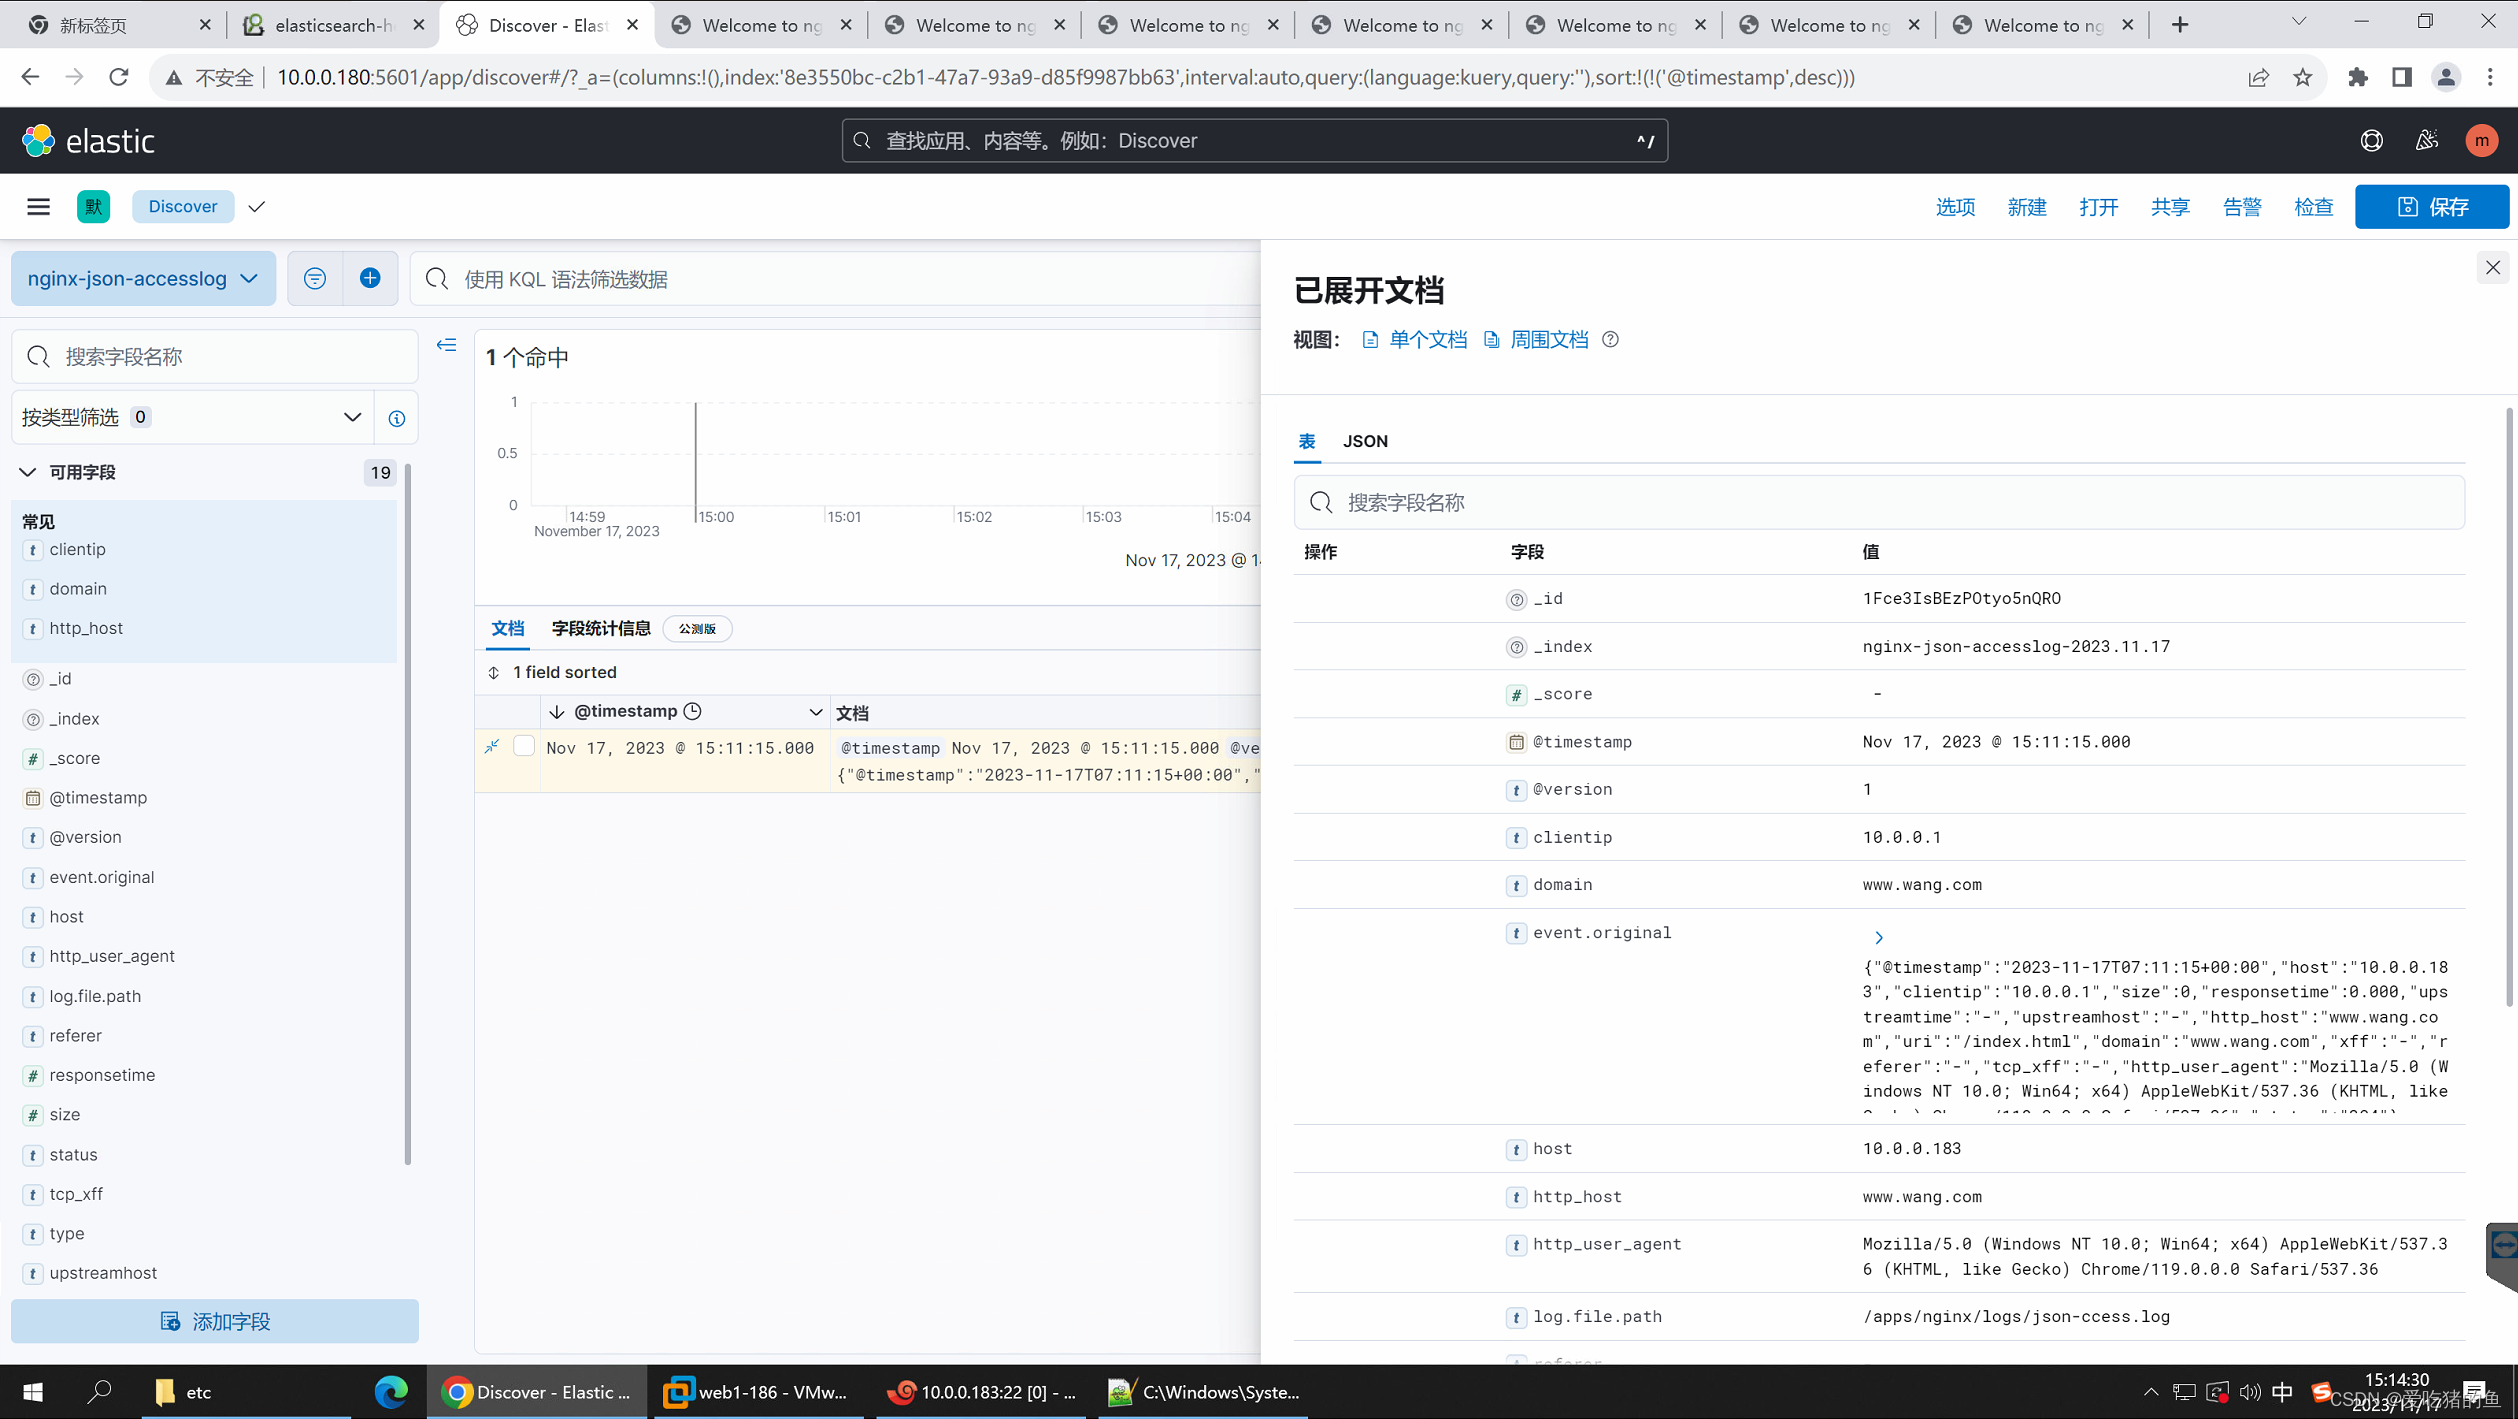This screenshot has width=2518, height=1419.
Task: Click the help icon beside 周围文档
Action: 1610,340
